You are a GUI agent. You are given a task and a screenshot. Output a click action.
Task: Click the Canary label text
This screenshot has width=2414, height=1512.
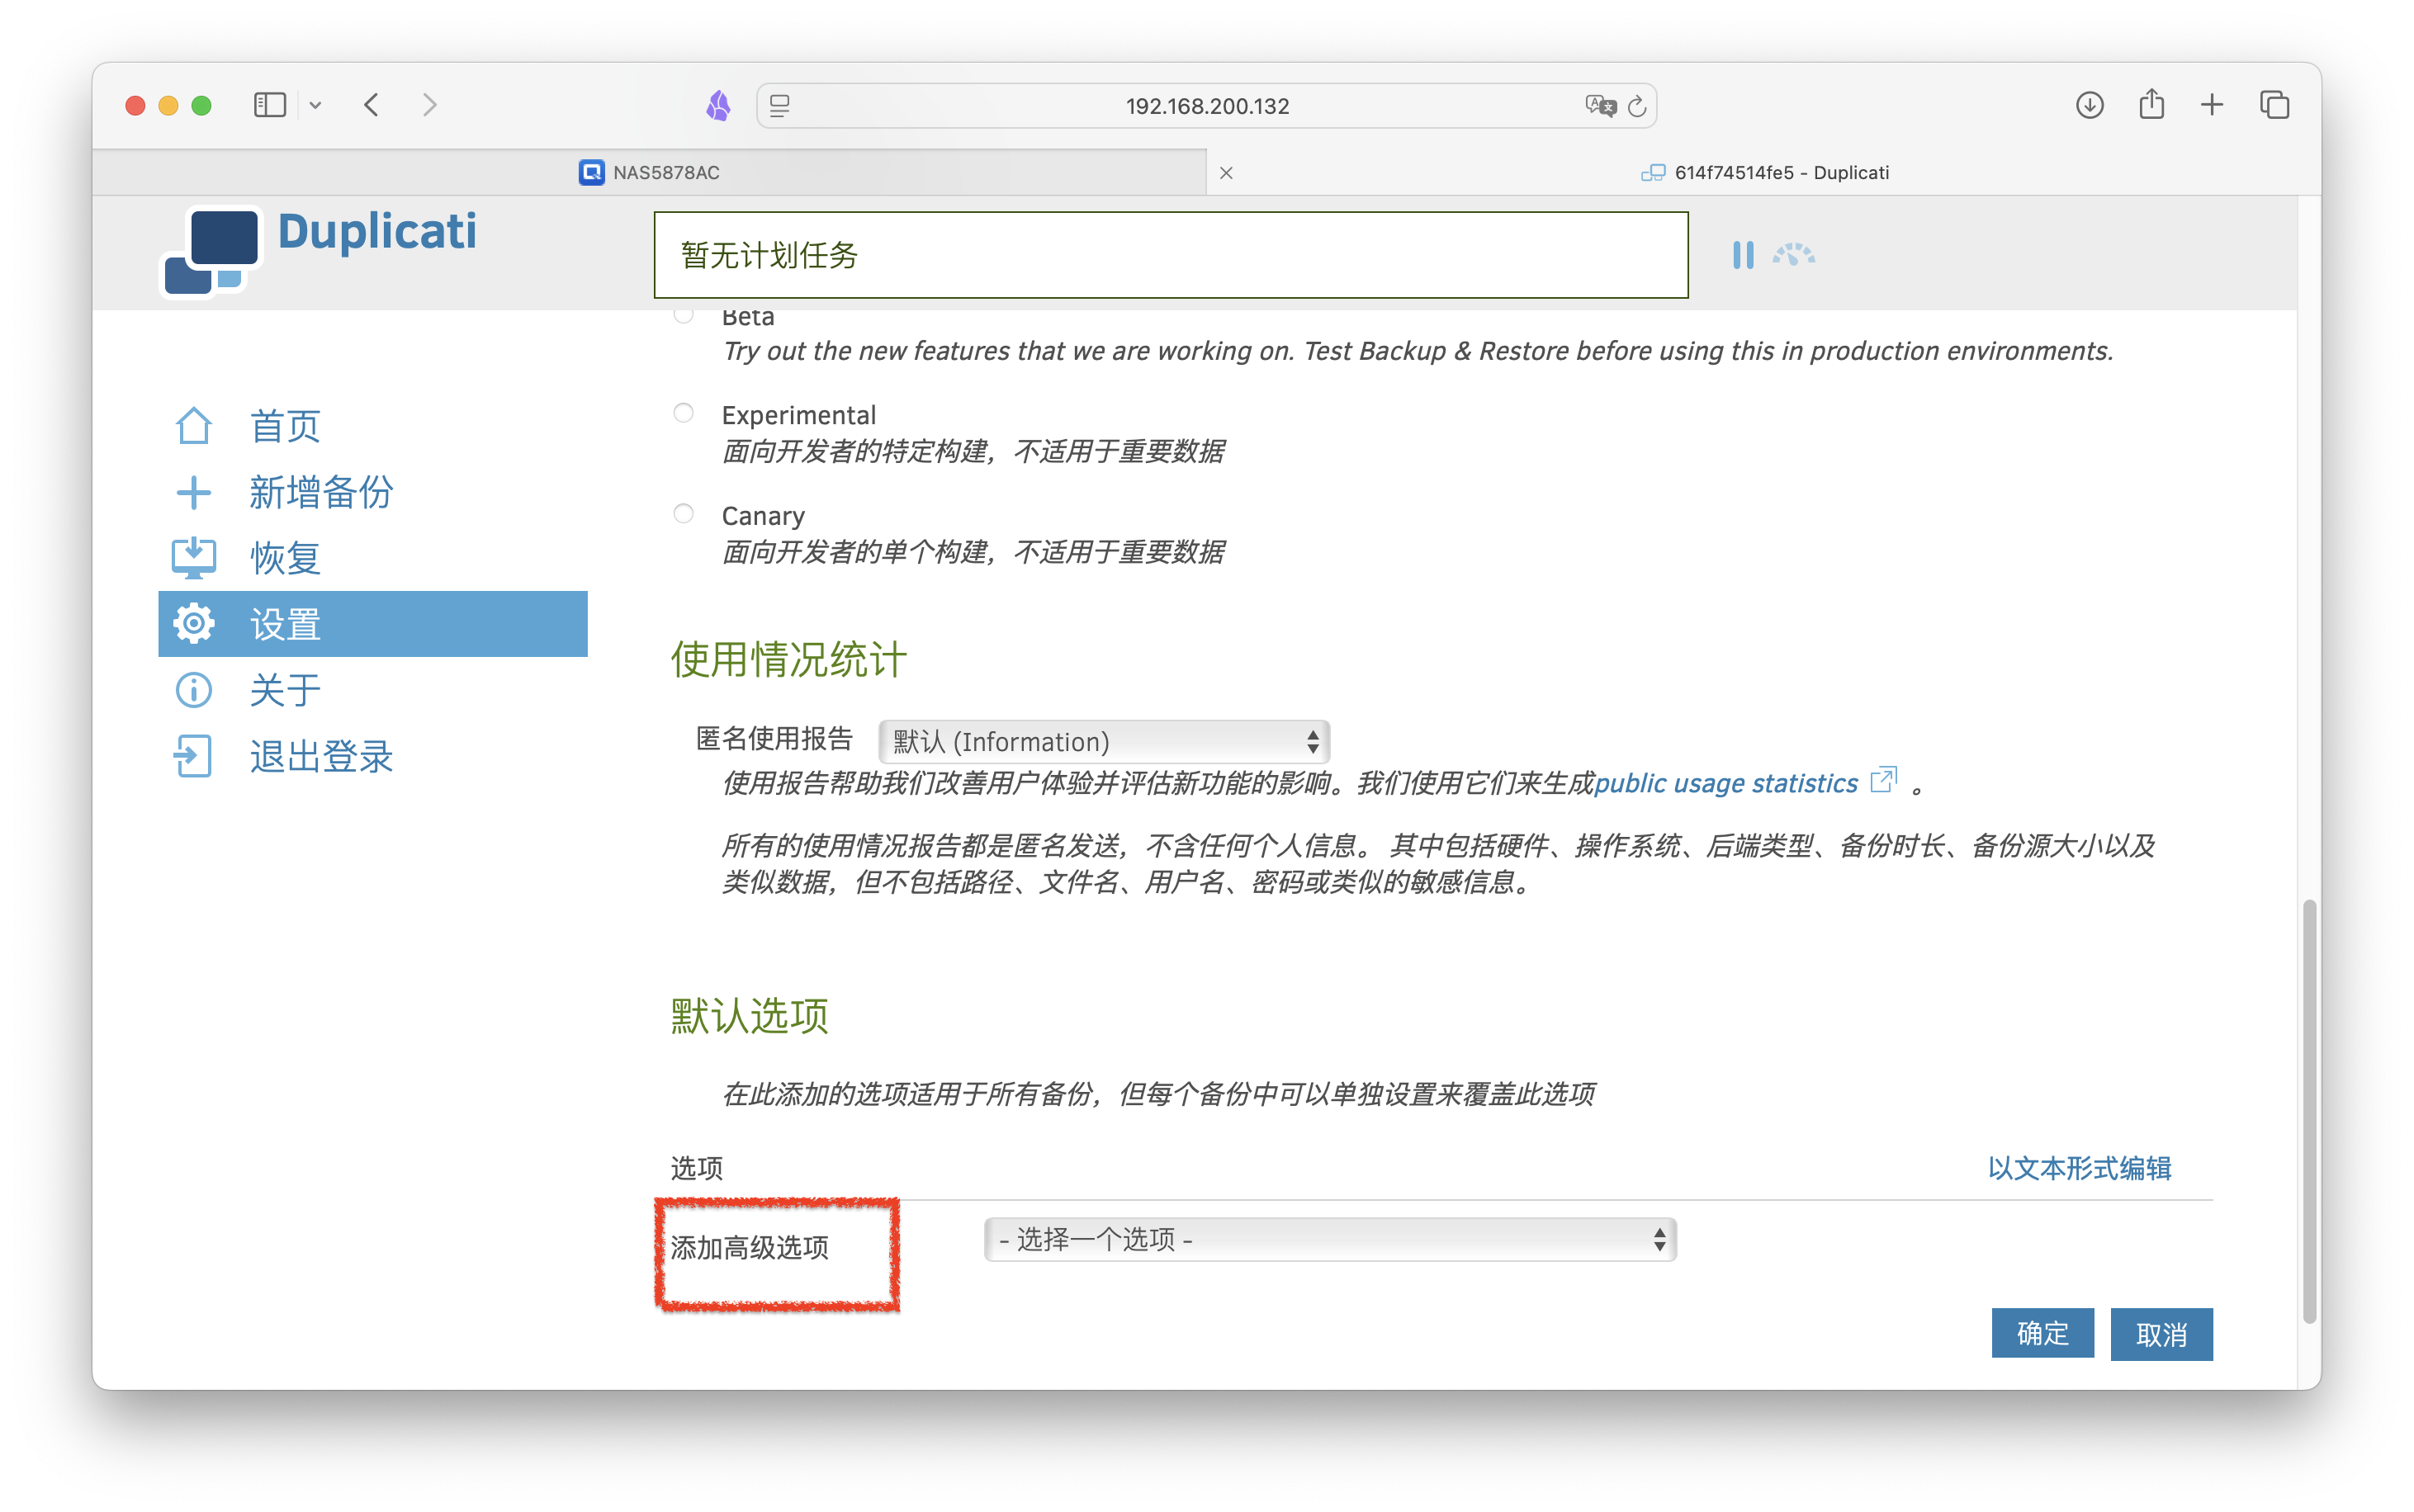(x=763, y=515)
